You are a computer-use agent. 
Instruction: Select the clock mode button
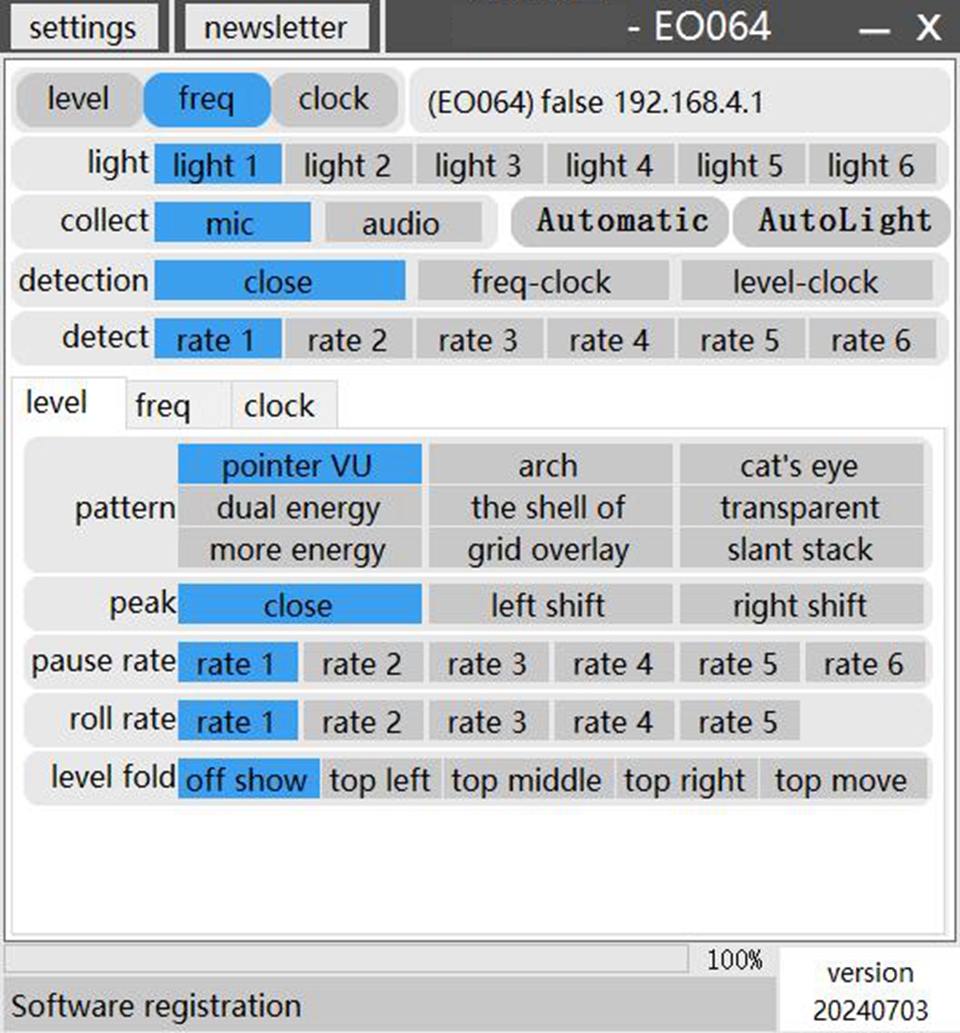(333, 100)
